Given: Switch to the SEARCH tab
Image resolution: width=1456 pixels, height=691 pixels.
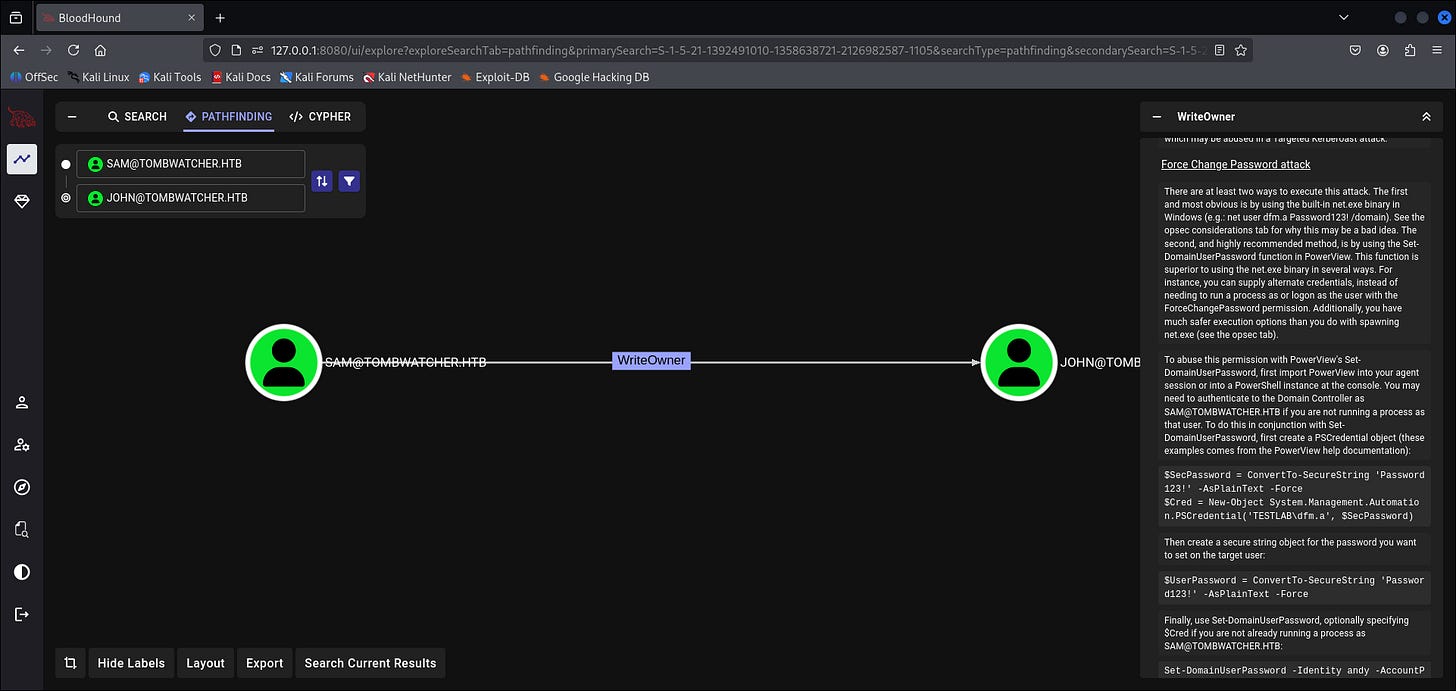Looking at the screenshot, I should 137,117.
